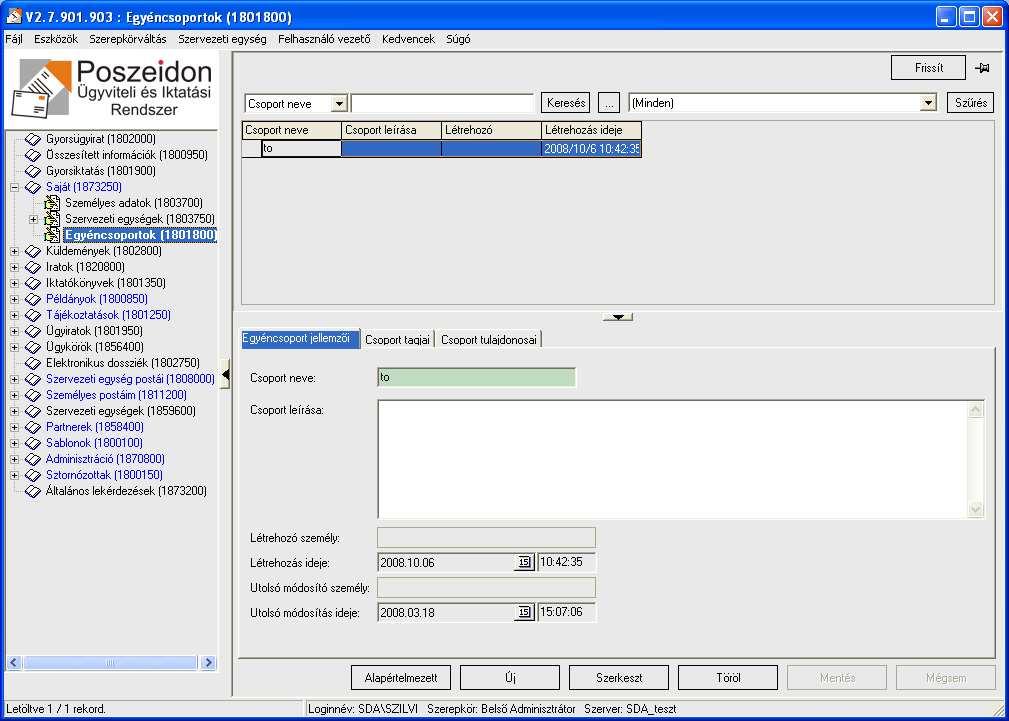Switch to the Csoport tulajdonosai tab
Screen dimensions: 1009x721
488,340
